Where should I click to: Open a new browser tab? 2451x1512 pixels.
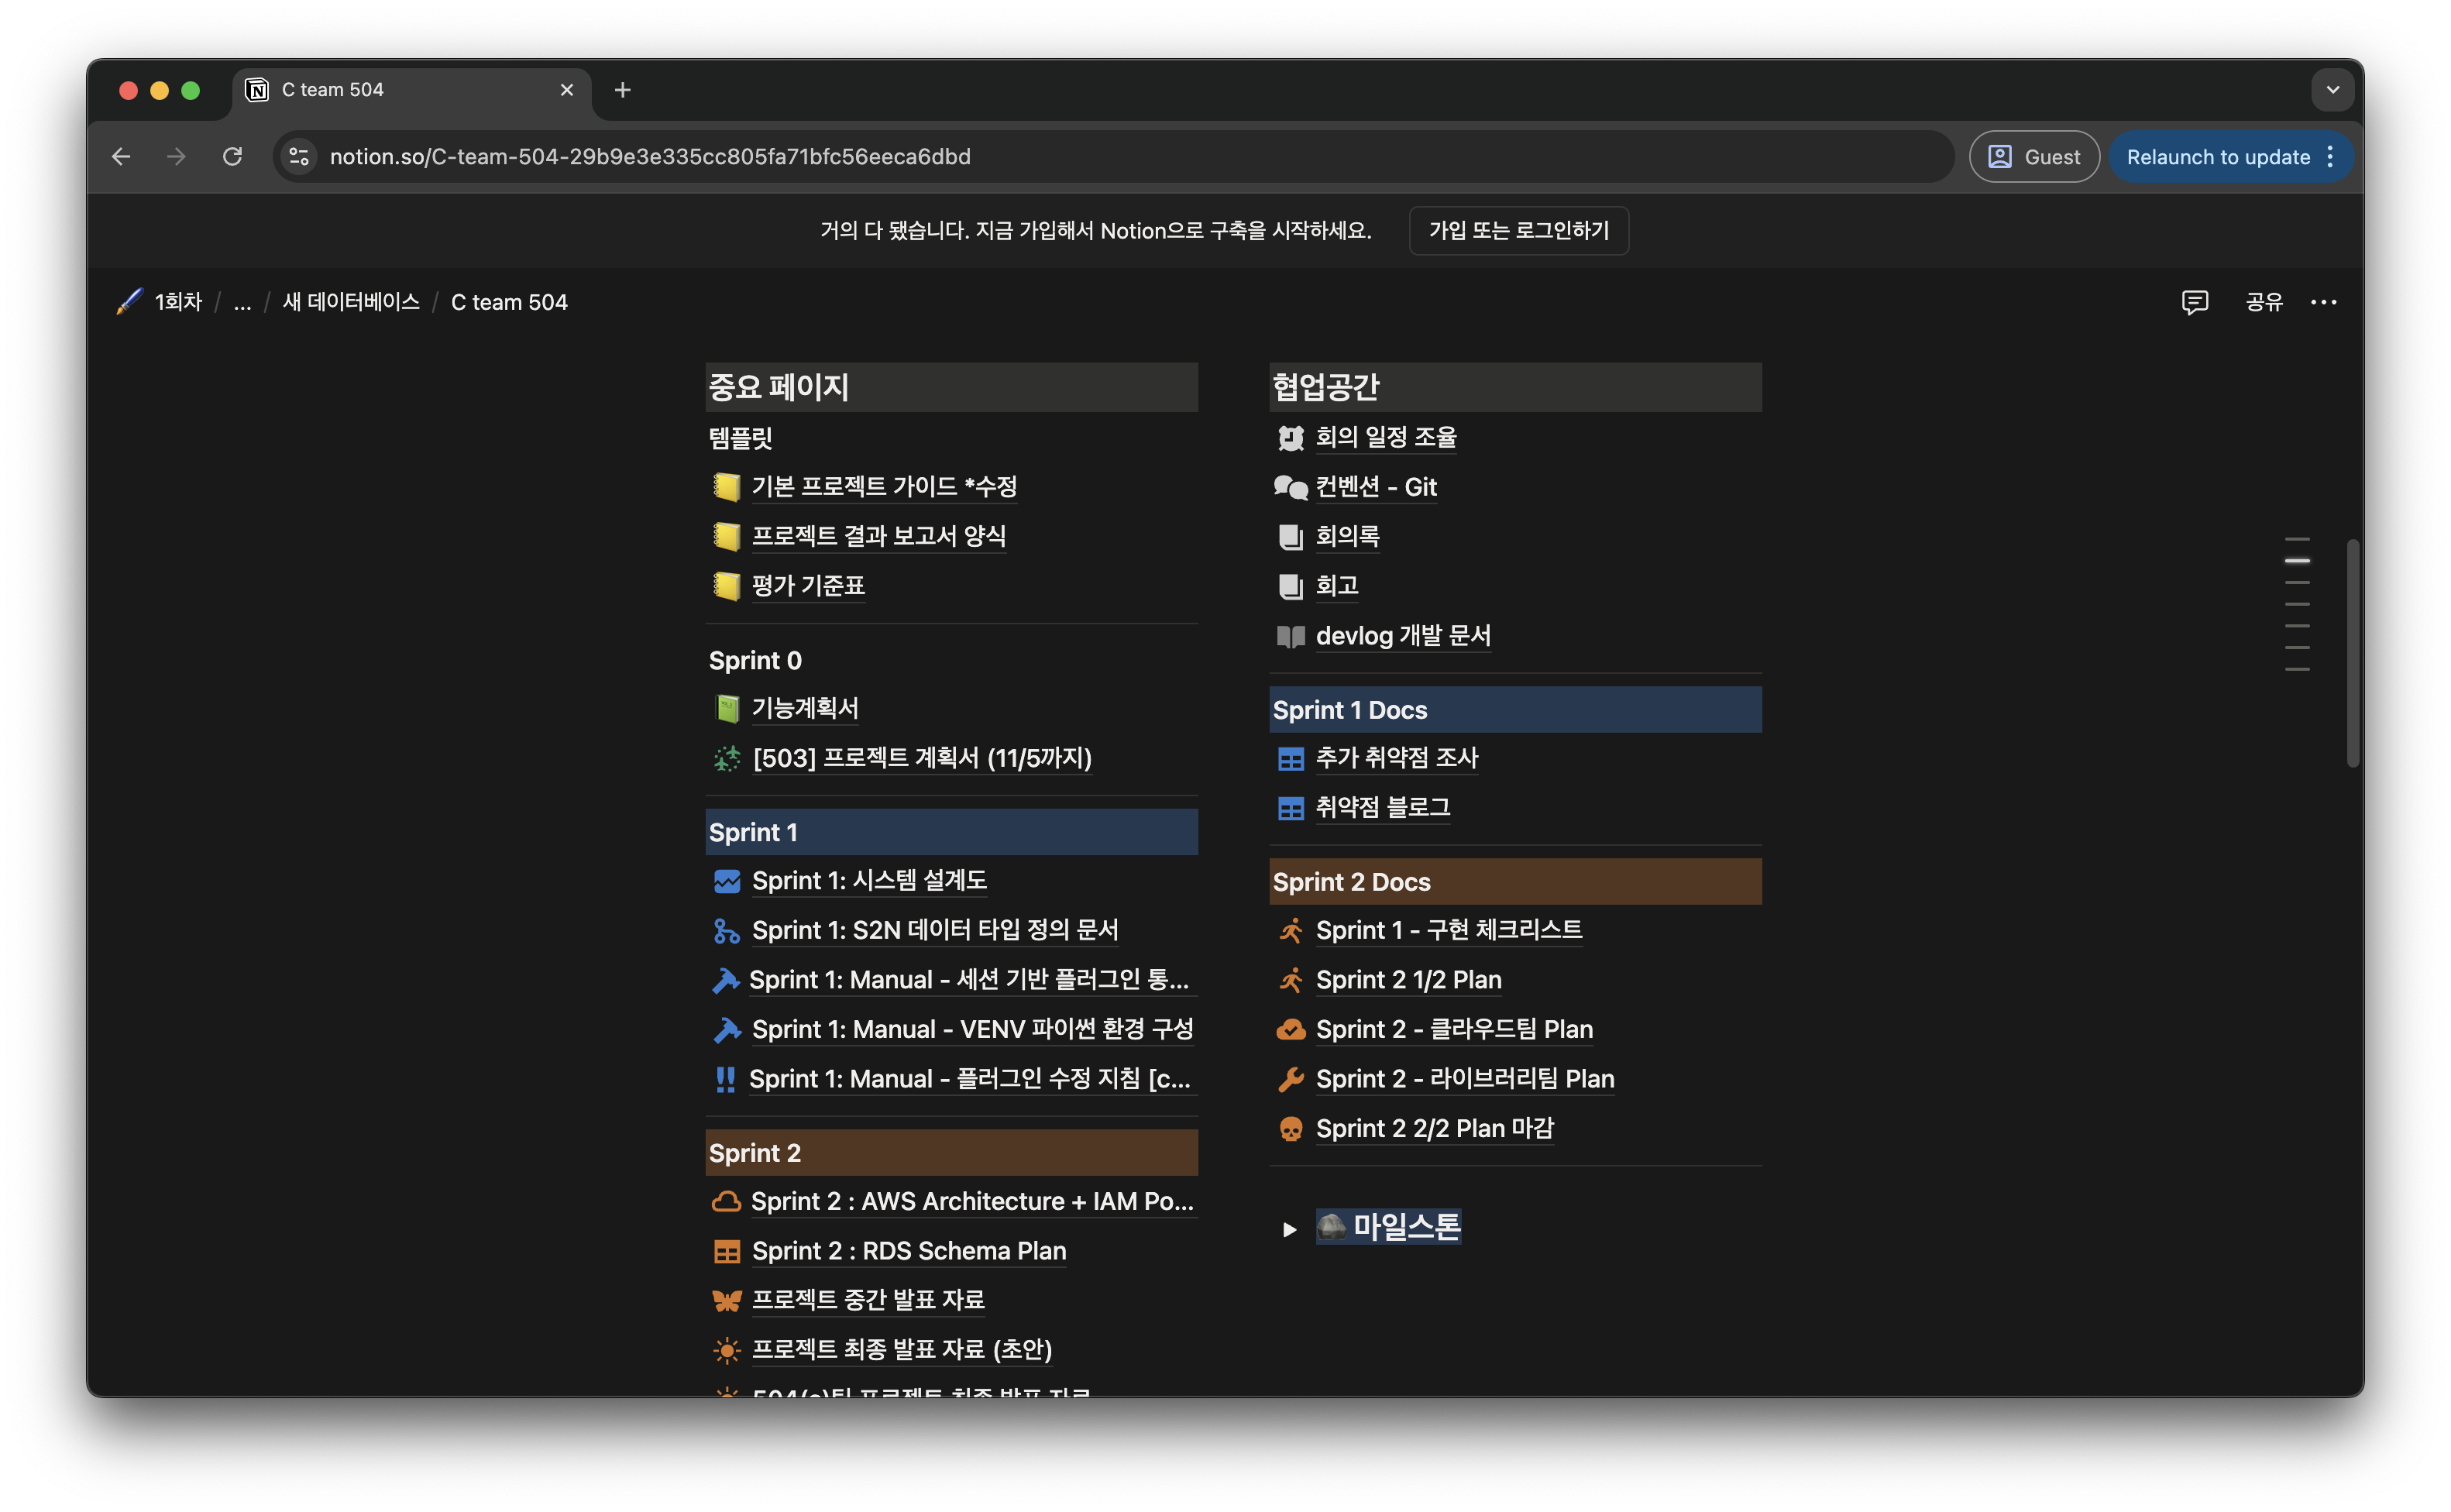(622, 90)
